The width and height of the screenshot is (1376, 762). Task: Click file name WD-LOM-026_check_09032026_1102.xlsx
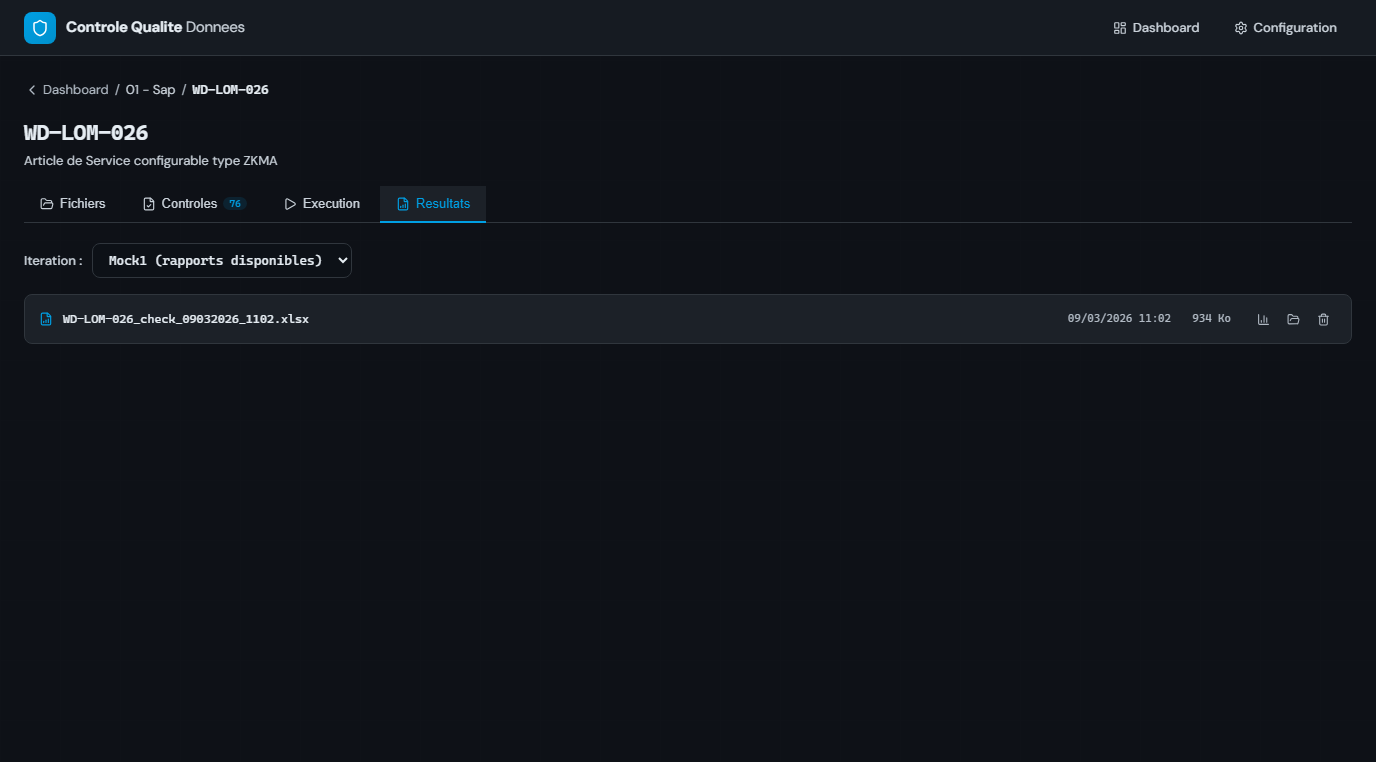tap(186, 319)
